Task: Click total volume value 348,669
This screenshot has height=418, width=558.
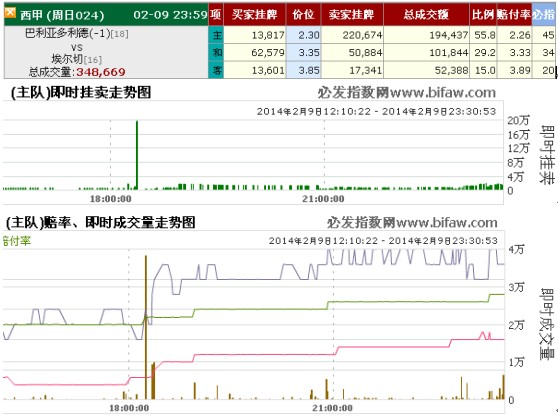Action: 101,72
